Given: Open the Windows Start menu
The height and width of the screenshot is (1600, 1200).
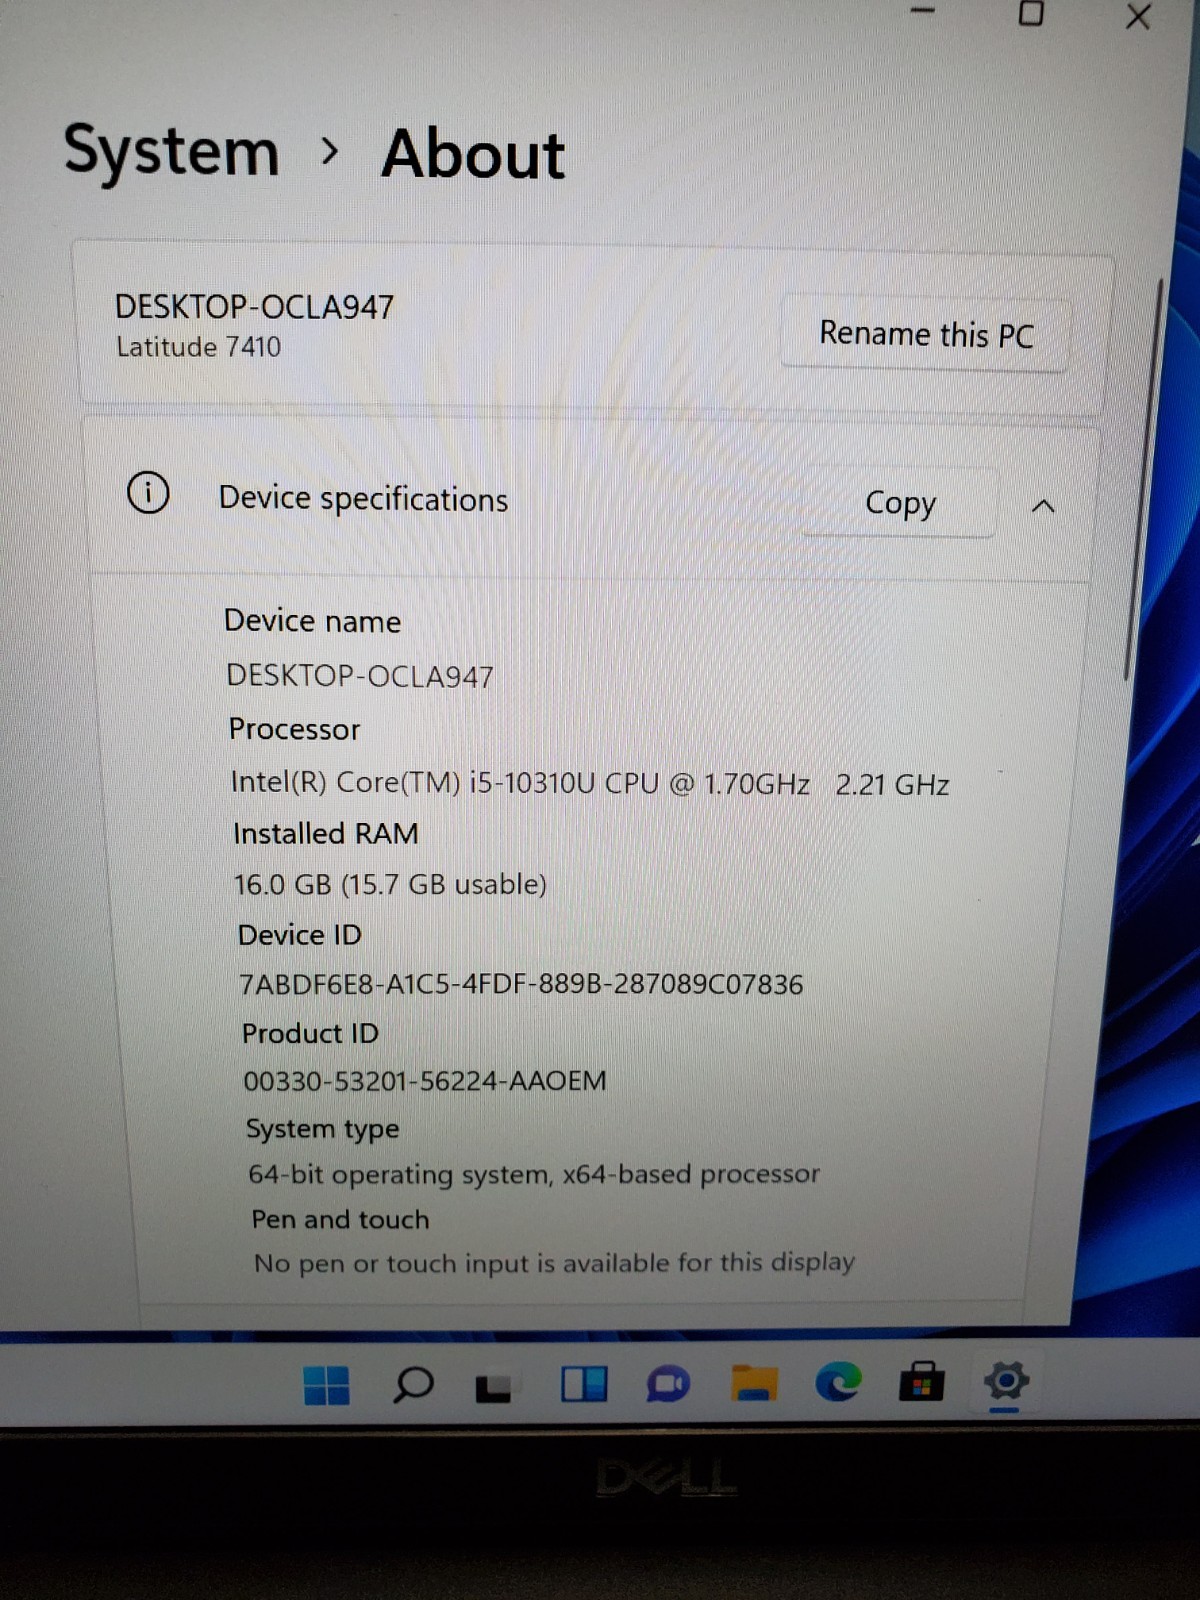Looking at the screenshot, I should [326, 1385].
